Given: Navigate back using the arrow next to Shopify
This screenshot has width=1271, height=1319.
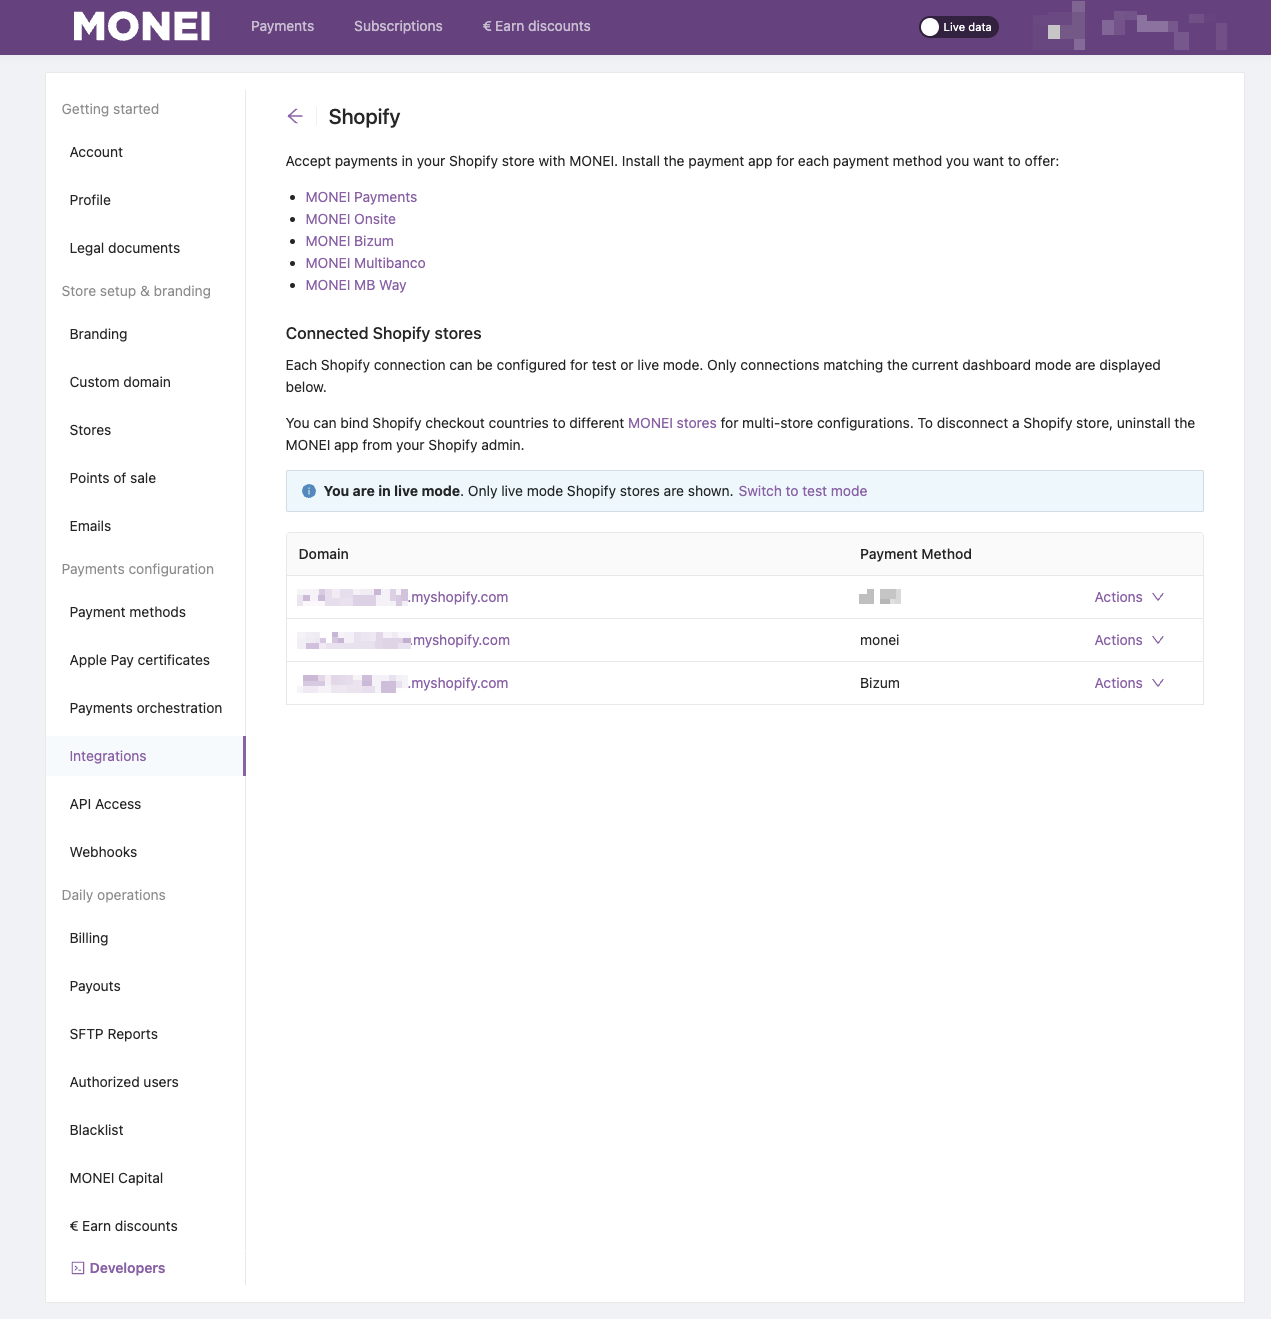Looking at the screenshot, I should (295, 117).
